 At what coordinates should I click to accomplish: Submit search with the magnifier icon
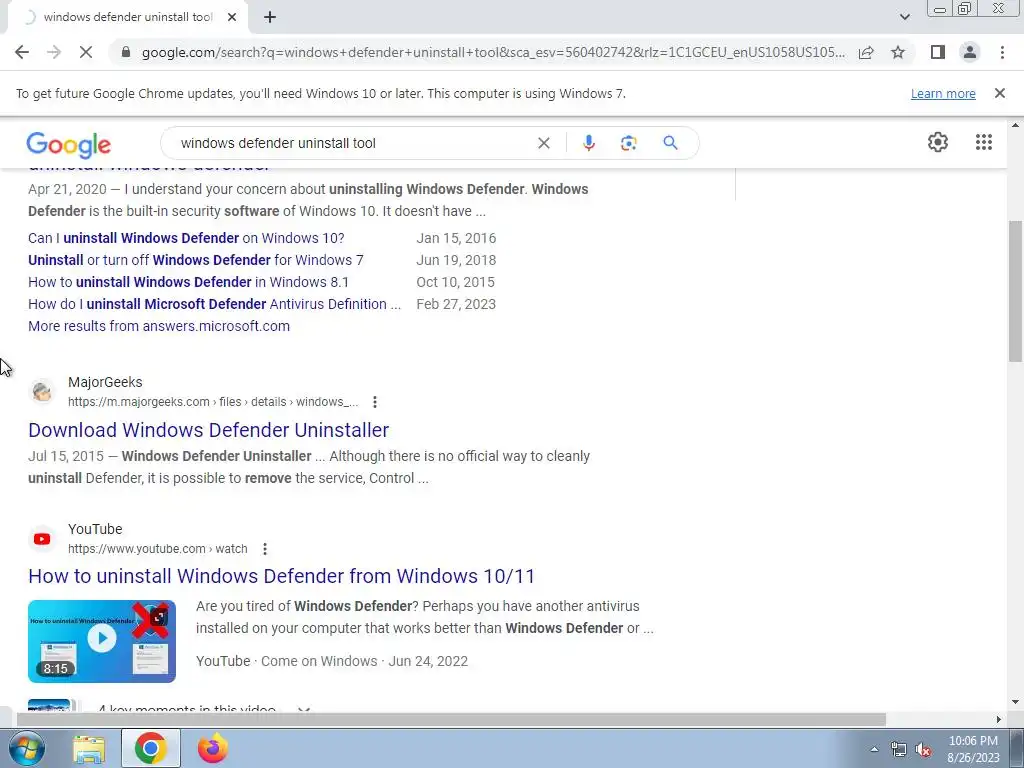click(670, 143)
